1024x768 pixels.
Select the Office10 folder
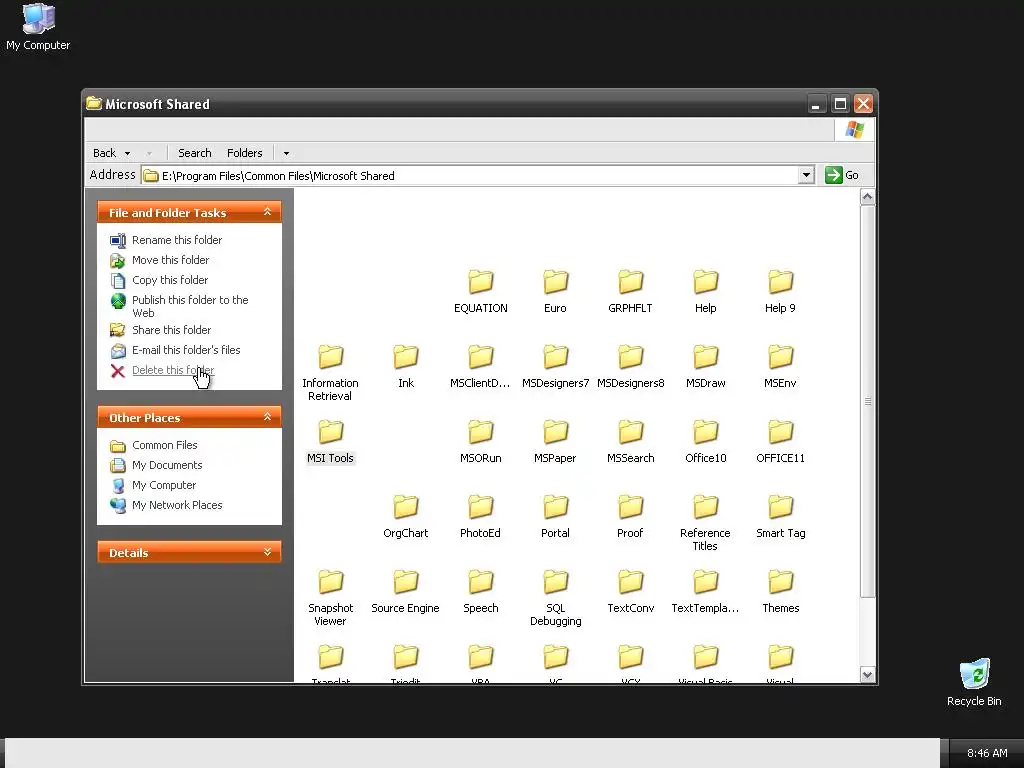point(705,441)
